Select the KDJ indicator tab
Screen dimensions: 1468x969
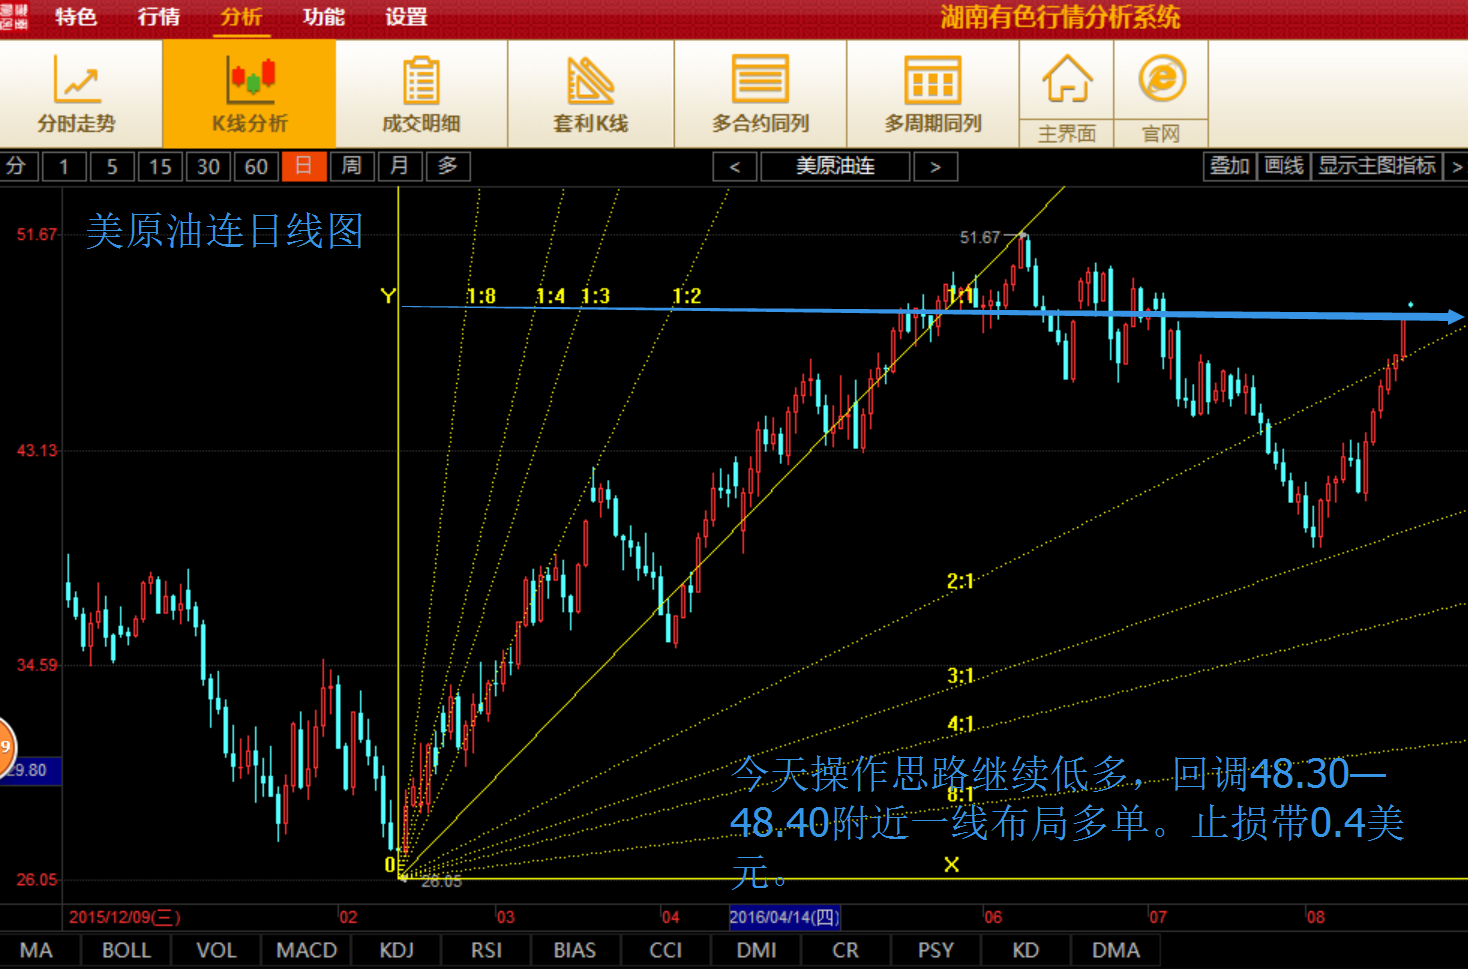[x=396, y=950]
